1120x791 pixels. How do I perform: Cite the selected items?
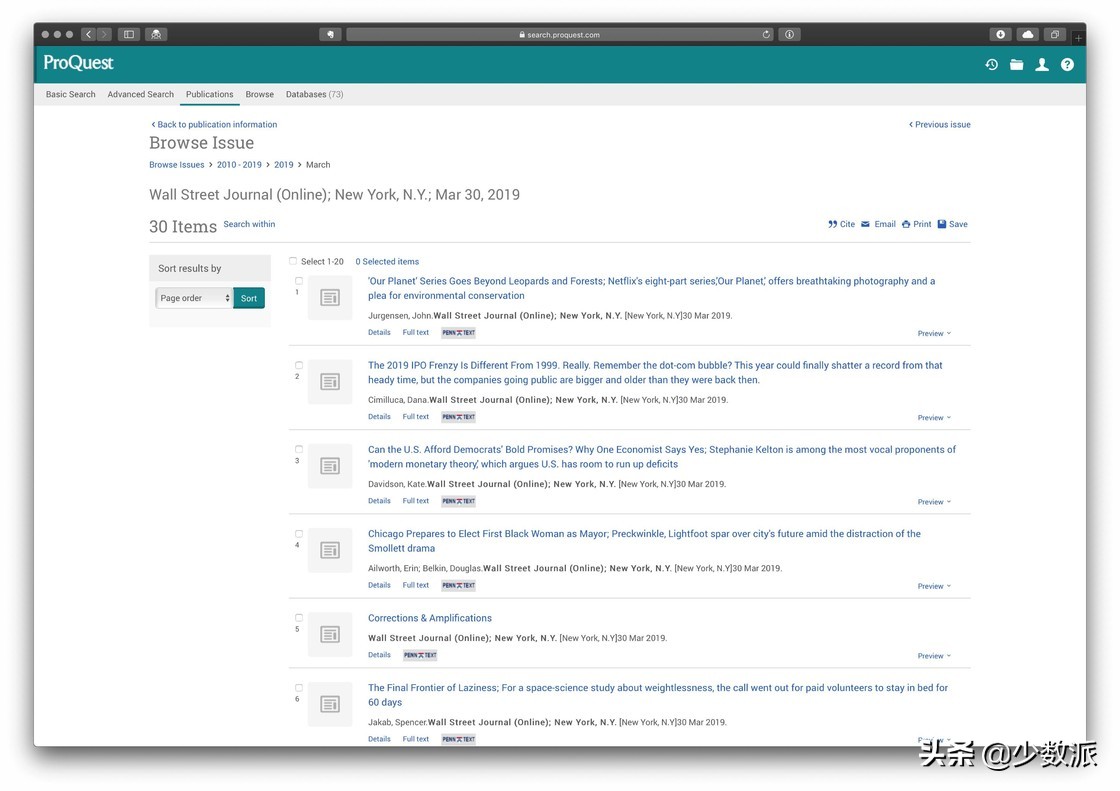(x=841, y=224)
